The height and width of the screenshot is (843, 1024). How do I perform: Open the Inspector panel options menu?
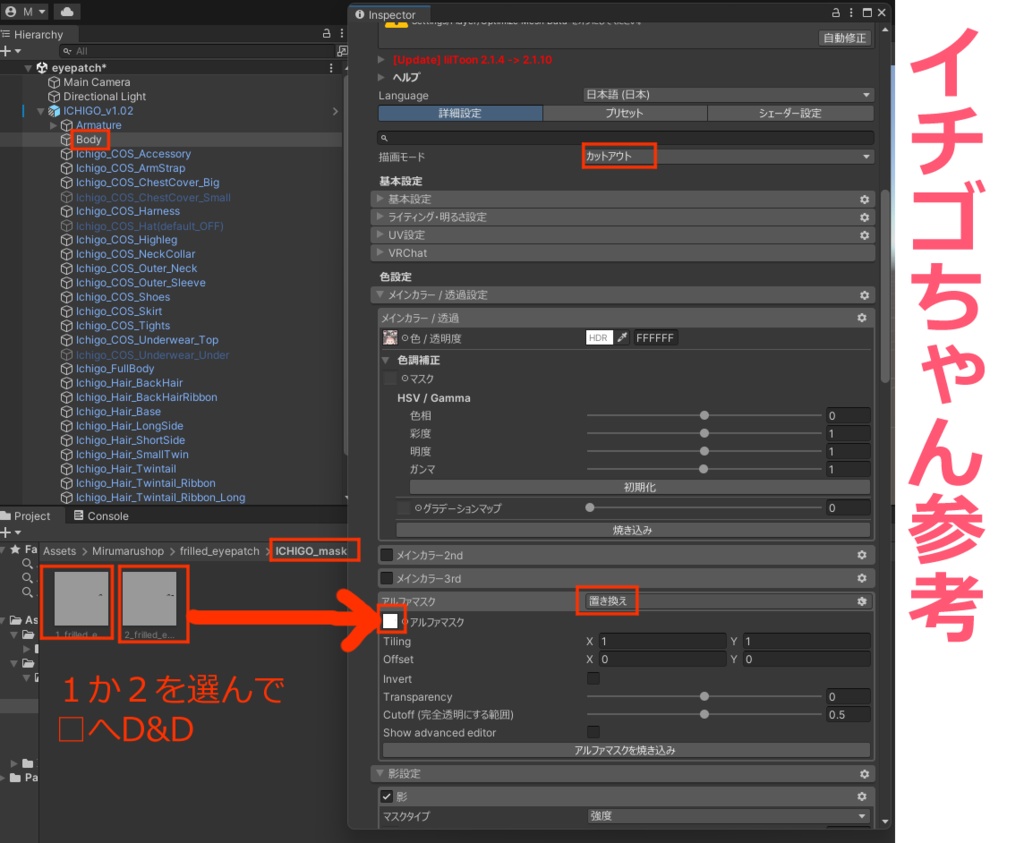(851, 12)
